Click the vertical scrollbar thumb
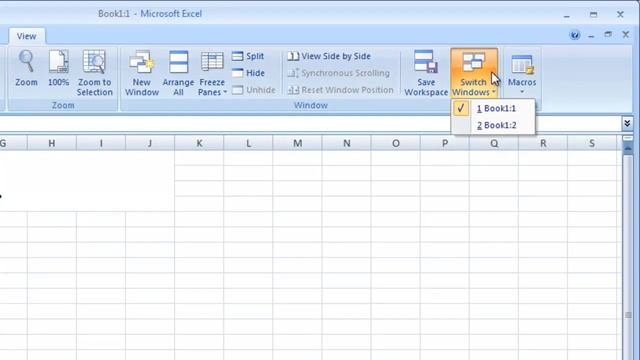640x360 pixels. click(x=628, y=315)
